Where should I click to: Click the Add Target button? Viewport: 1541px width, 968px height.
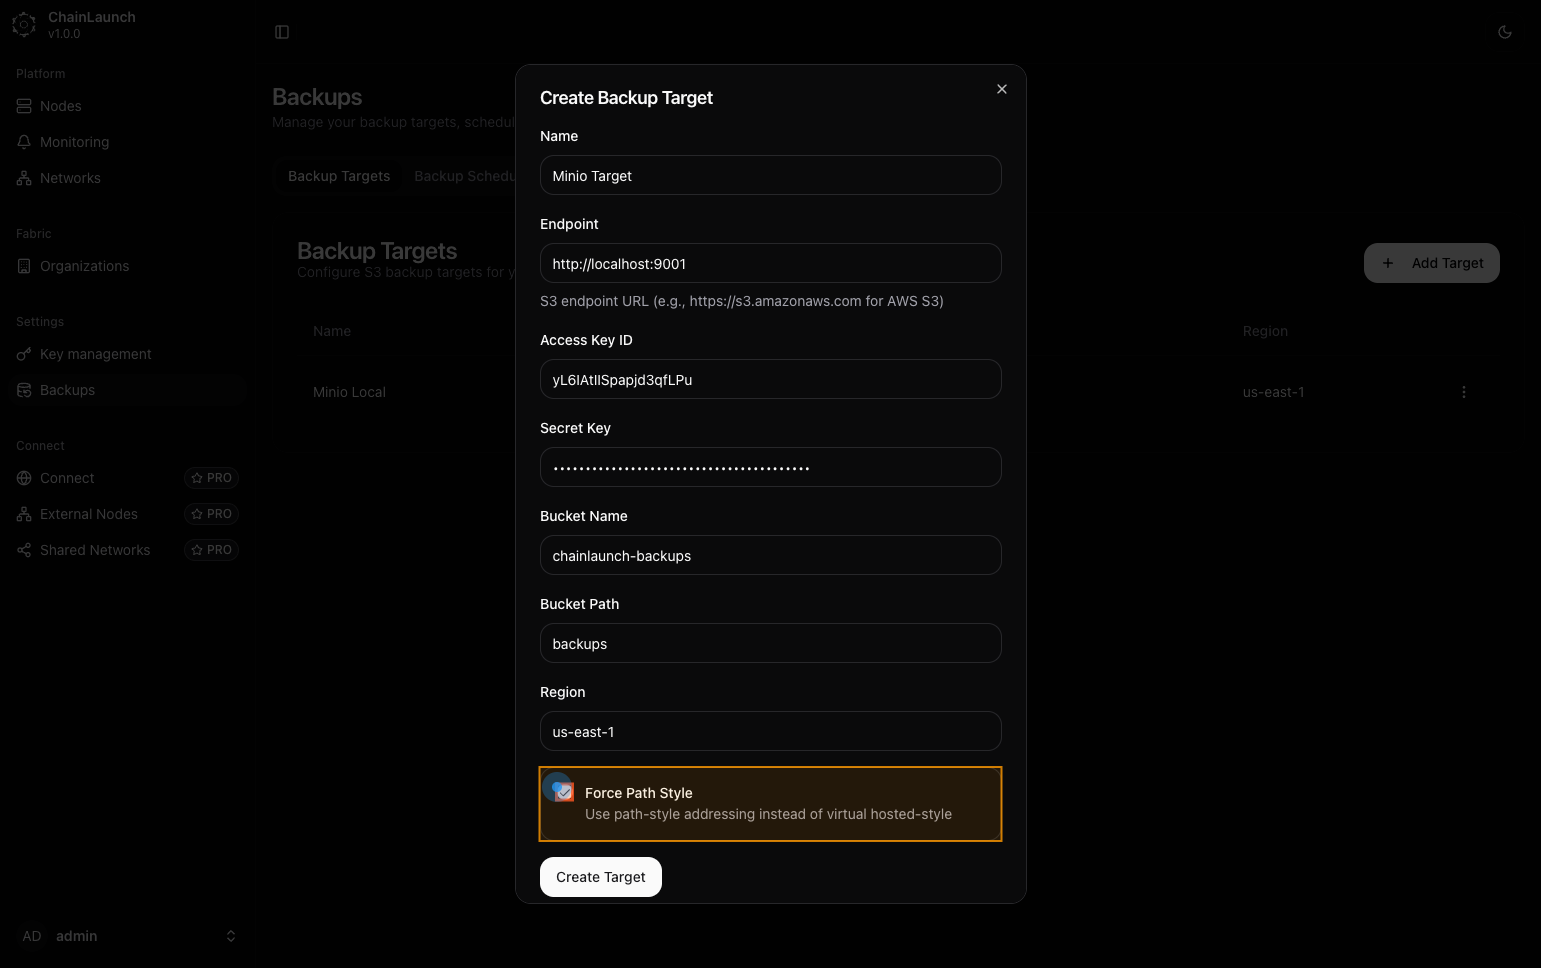click(1431, 263)
